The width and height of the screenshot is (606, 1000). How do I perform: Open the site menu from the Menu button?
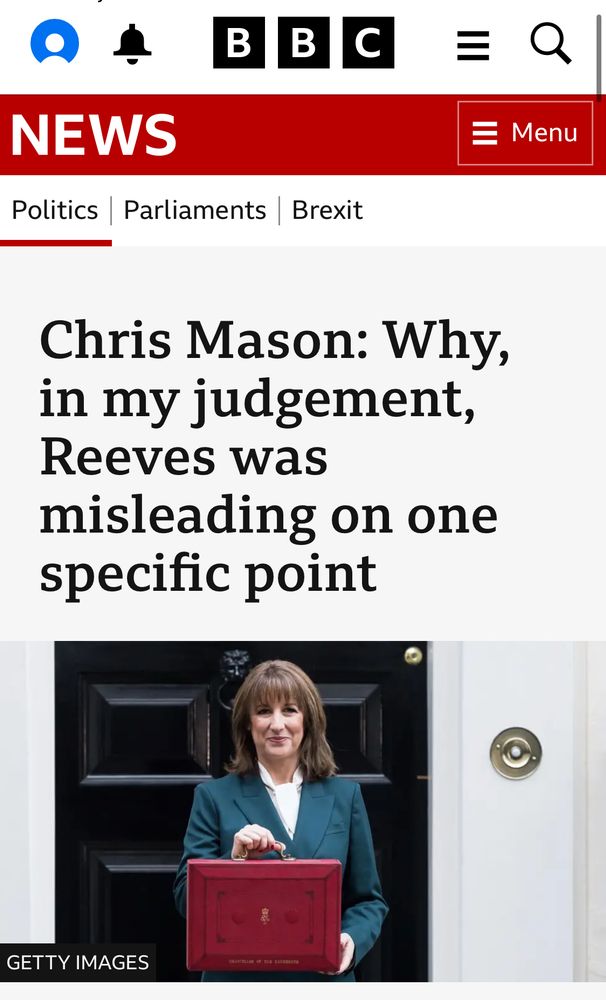525,133
